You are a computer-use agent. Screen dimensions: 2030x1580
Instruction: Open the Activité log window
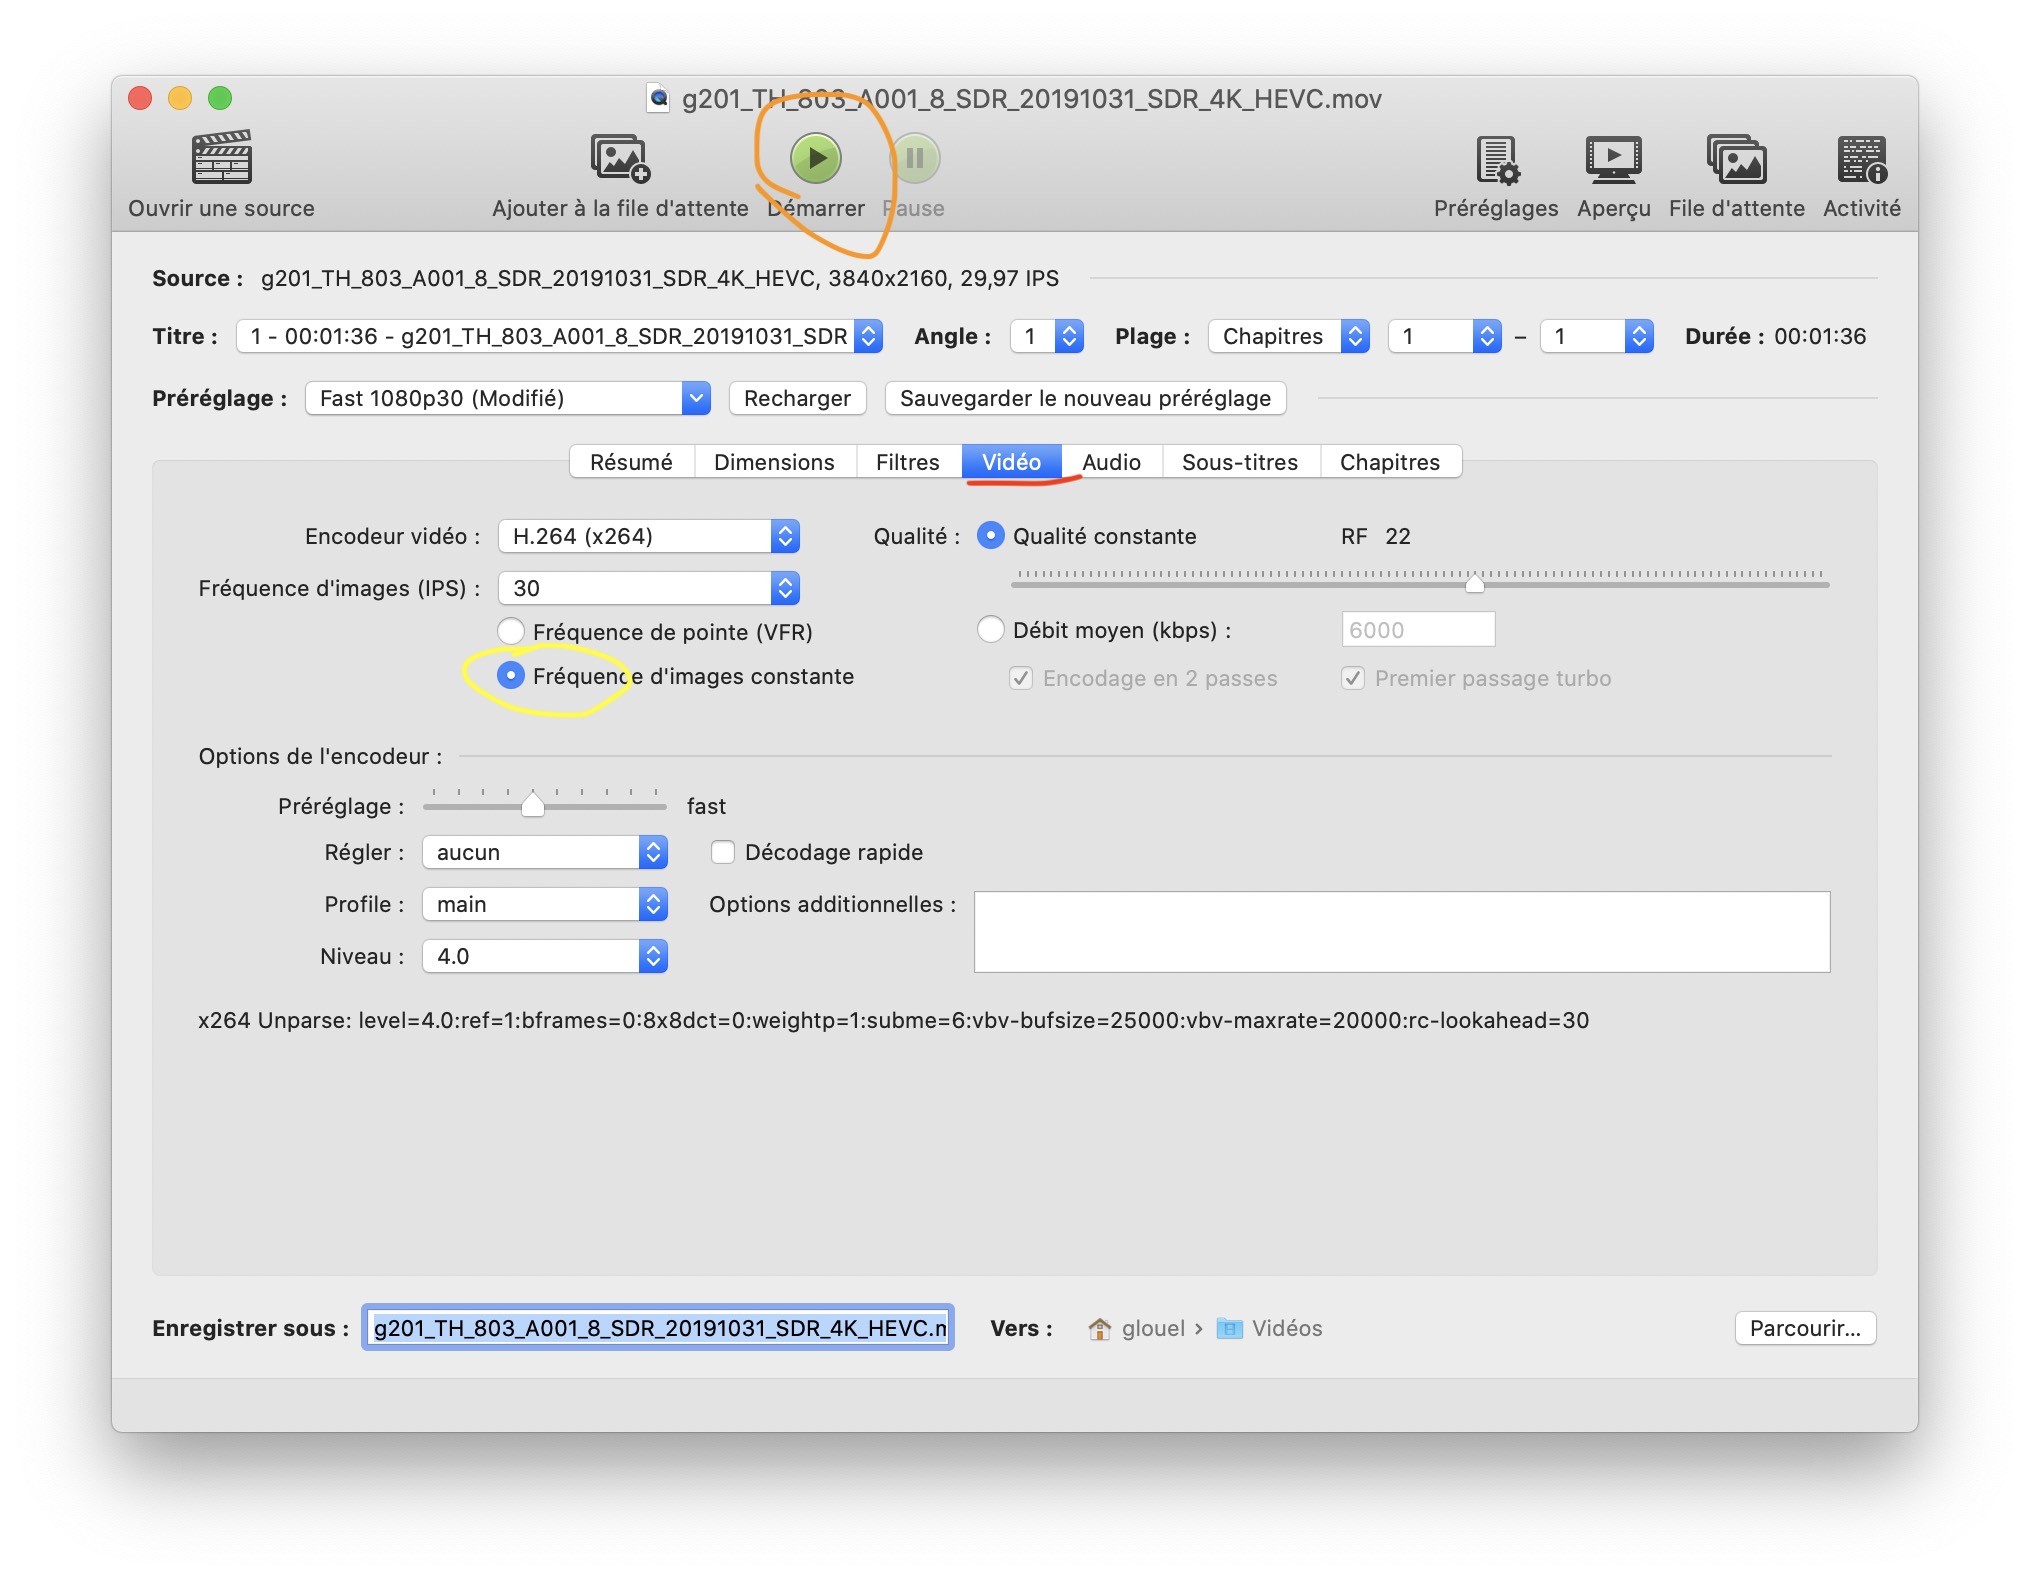(1861, 160)
